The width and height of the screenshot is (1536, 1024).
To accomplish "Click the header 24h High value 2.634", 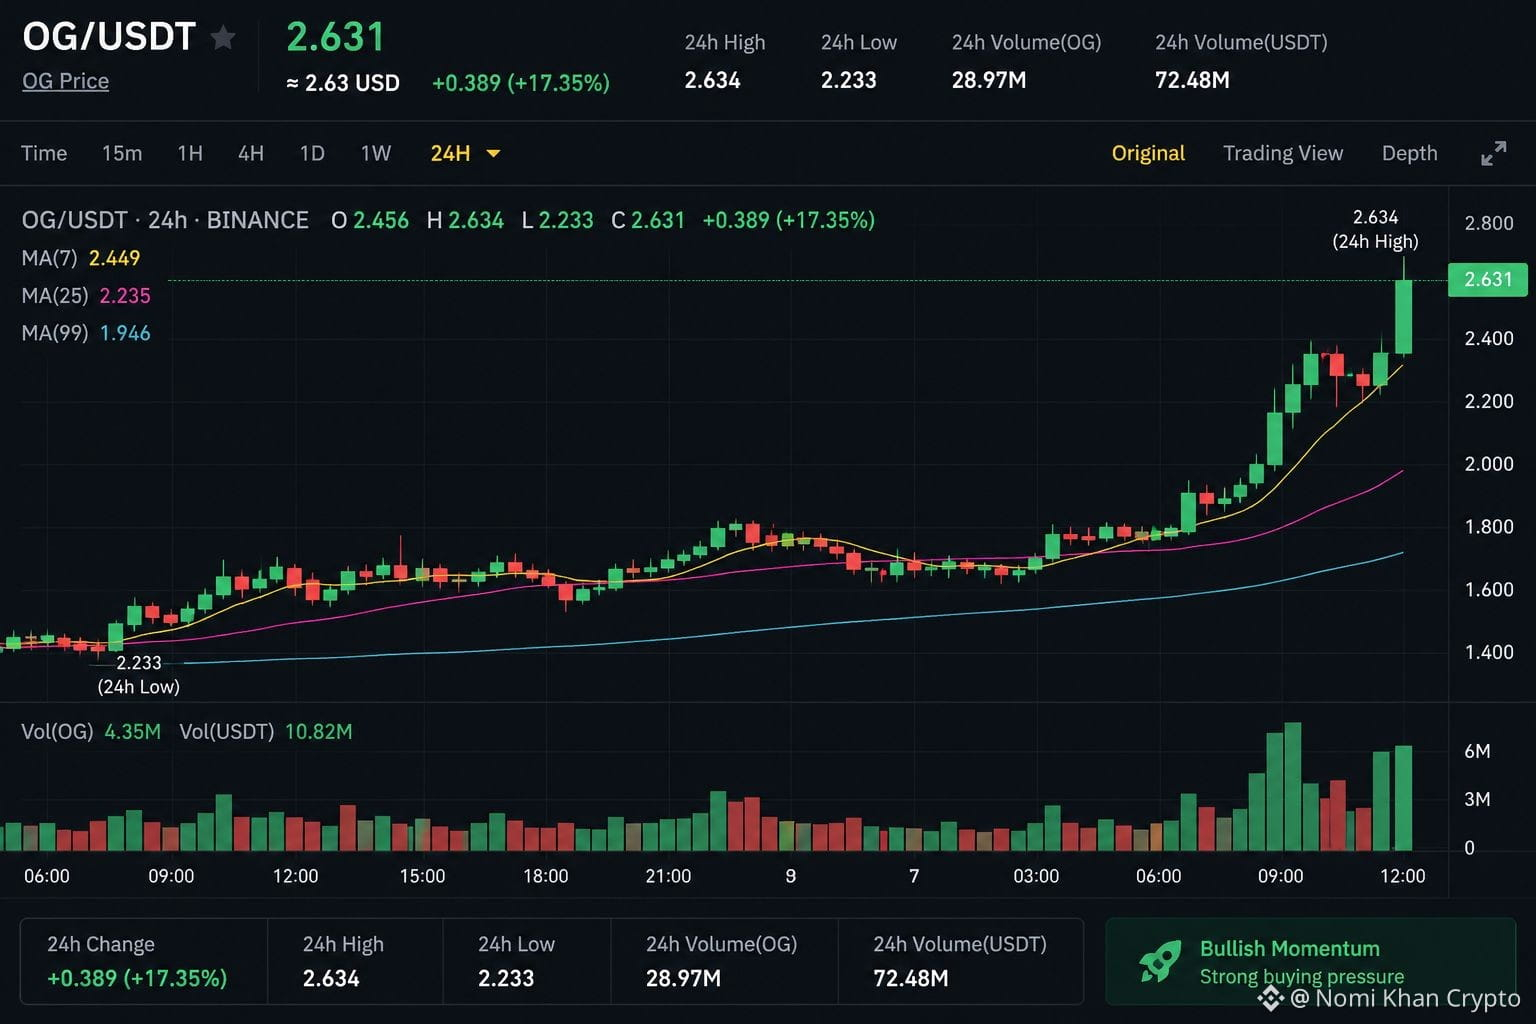I will click(x=713, y=80).
